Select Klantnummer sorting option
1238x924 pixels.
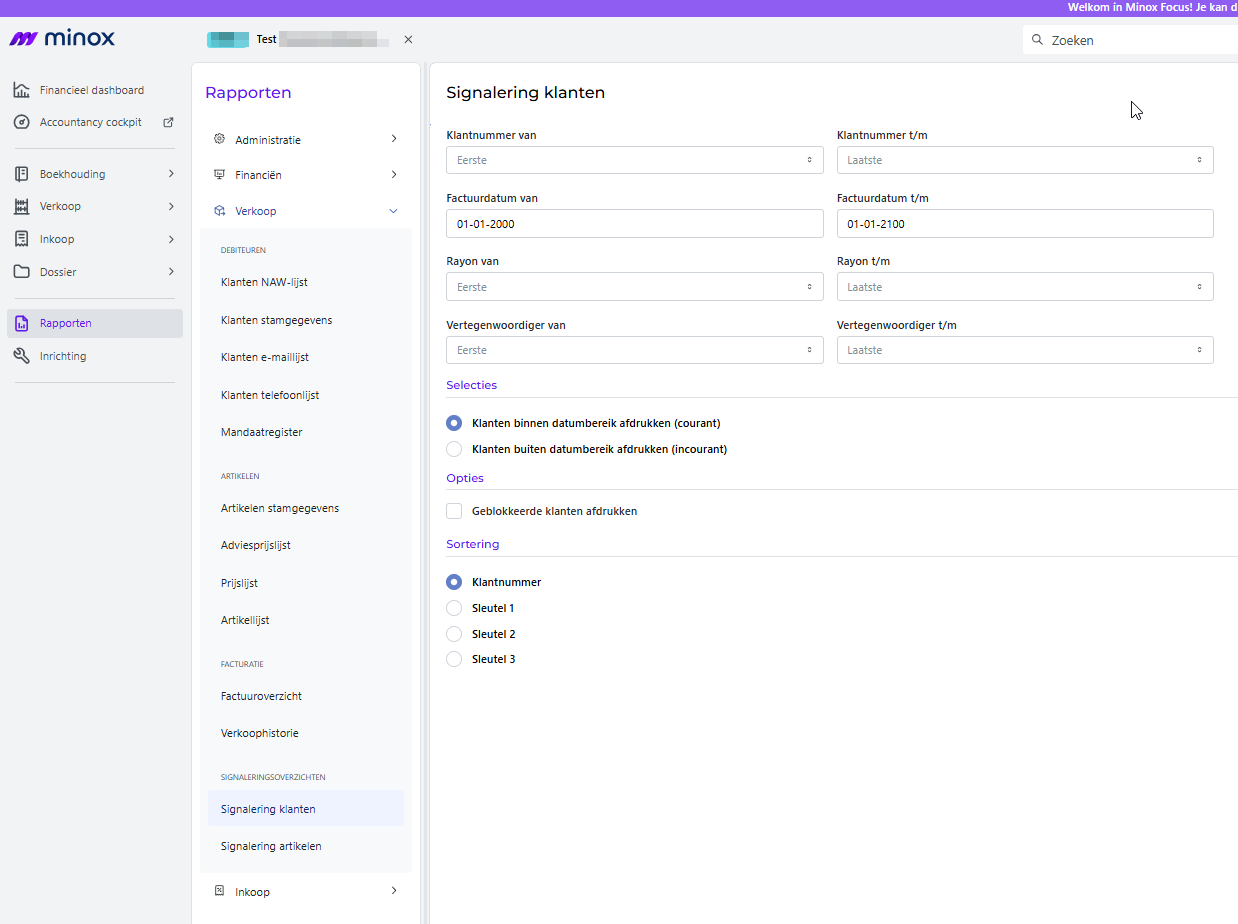pos(454,582)
